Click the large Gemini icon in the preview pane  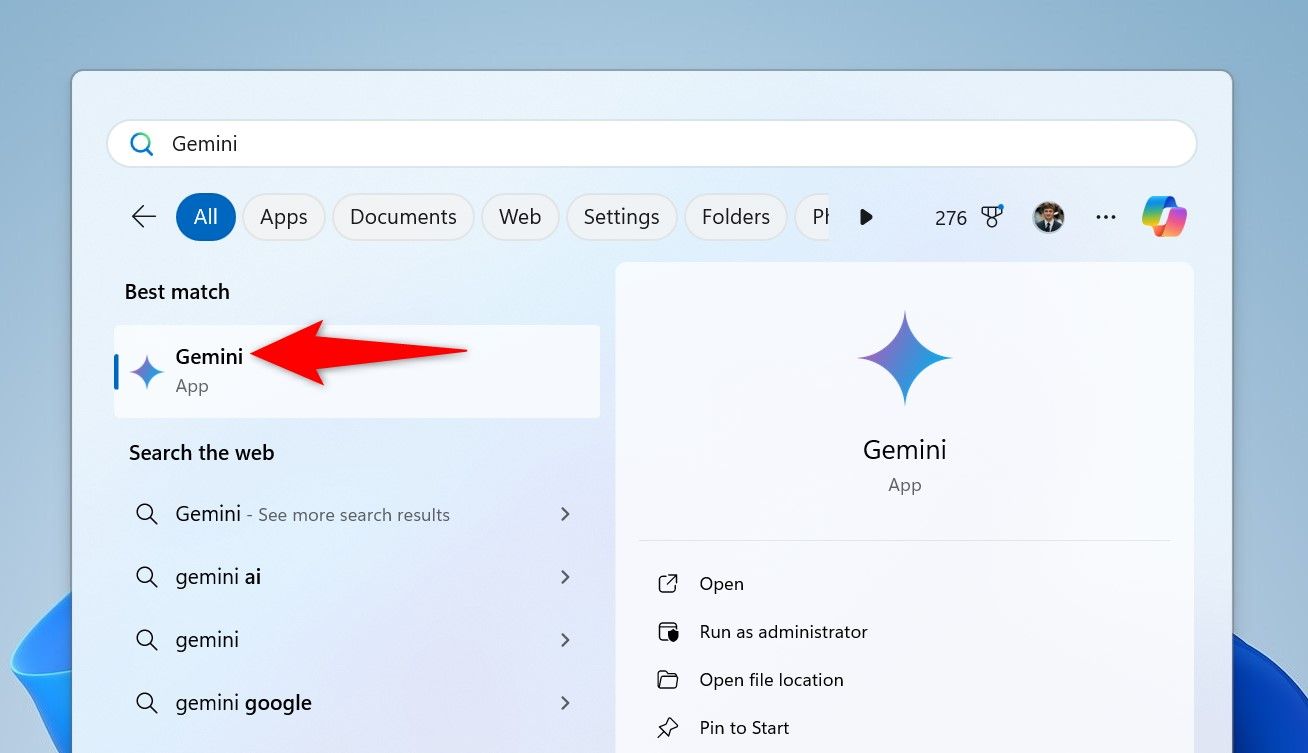(904, 358)
